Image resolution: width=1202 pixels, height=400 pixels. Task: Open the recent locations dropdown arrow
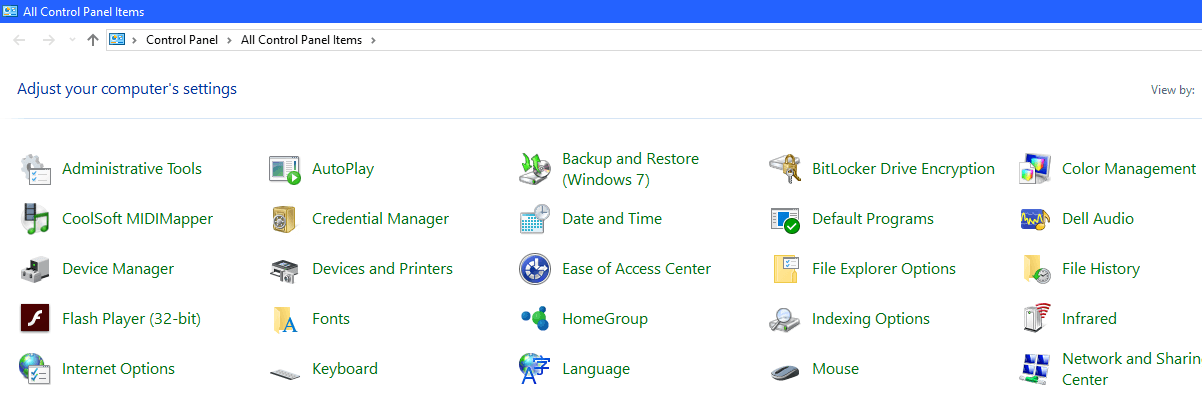pos(71,40)
